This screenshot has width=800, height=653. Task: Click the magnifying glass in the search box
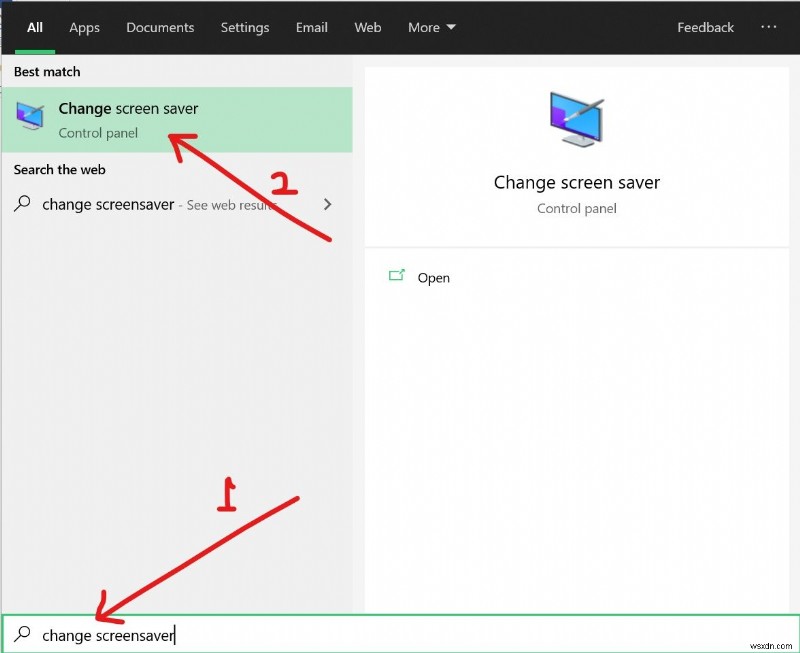click(x=20, y=635)
